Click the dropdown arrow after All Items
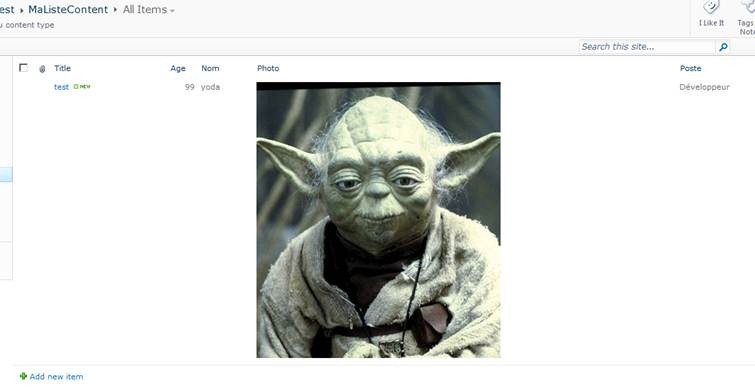The height and width of the screenshot is (387, 755). click(172, 11)
